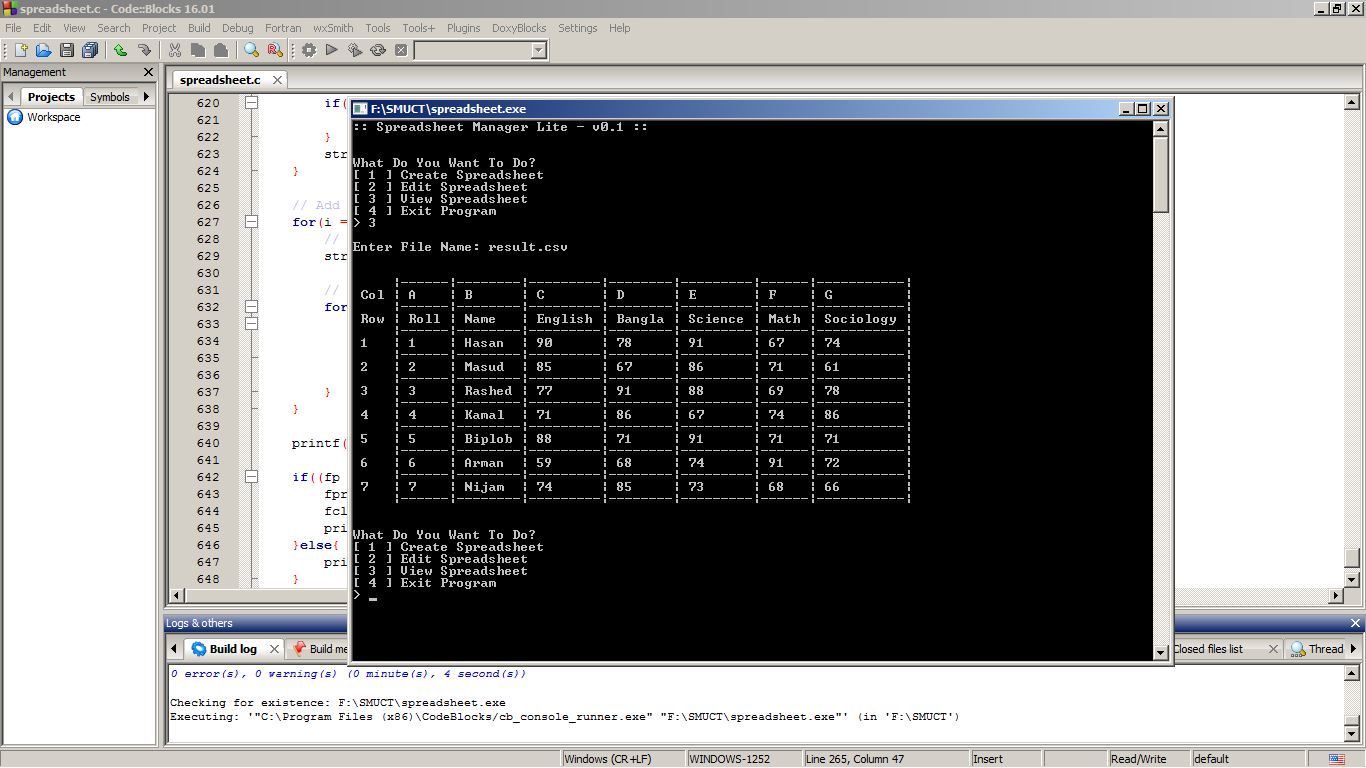Click the Redo arrow icon

tap(144, 50)
